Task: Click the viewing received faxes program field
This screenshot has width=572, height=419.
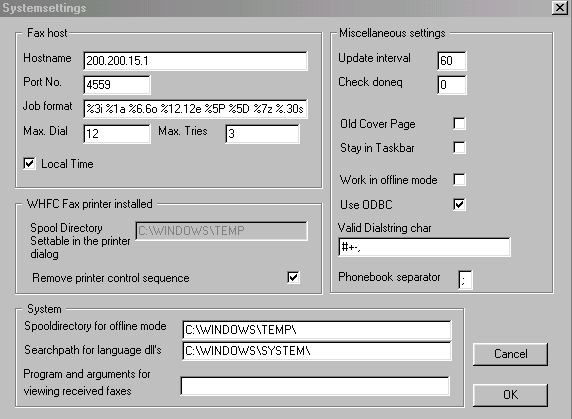Action: click(315, 386)
